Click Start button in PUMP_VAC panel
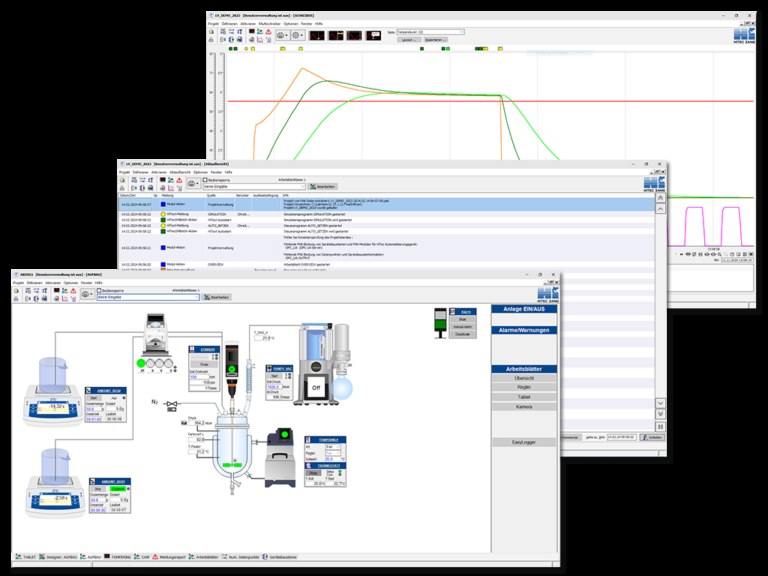Screen dimensions: 768x576 point(275,376)
